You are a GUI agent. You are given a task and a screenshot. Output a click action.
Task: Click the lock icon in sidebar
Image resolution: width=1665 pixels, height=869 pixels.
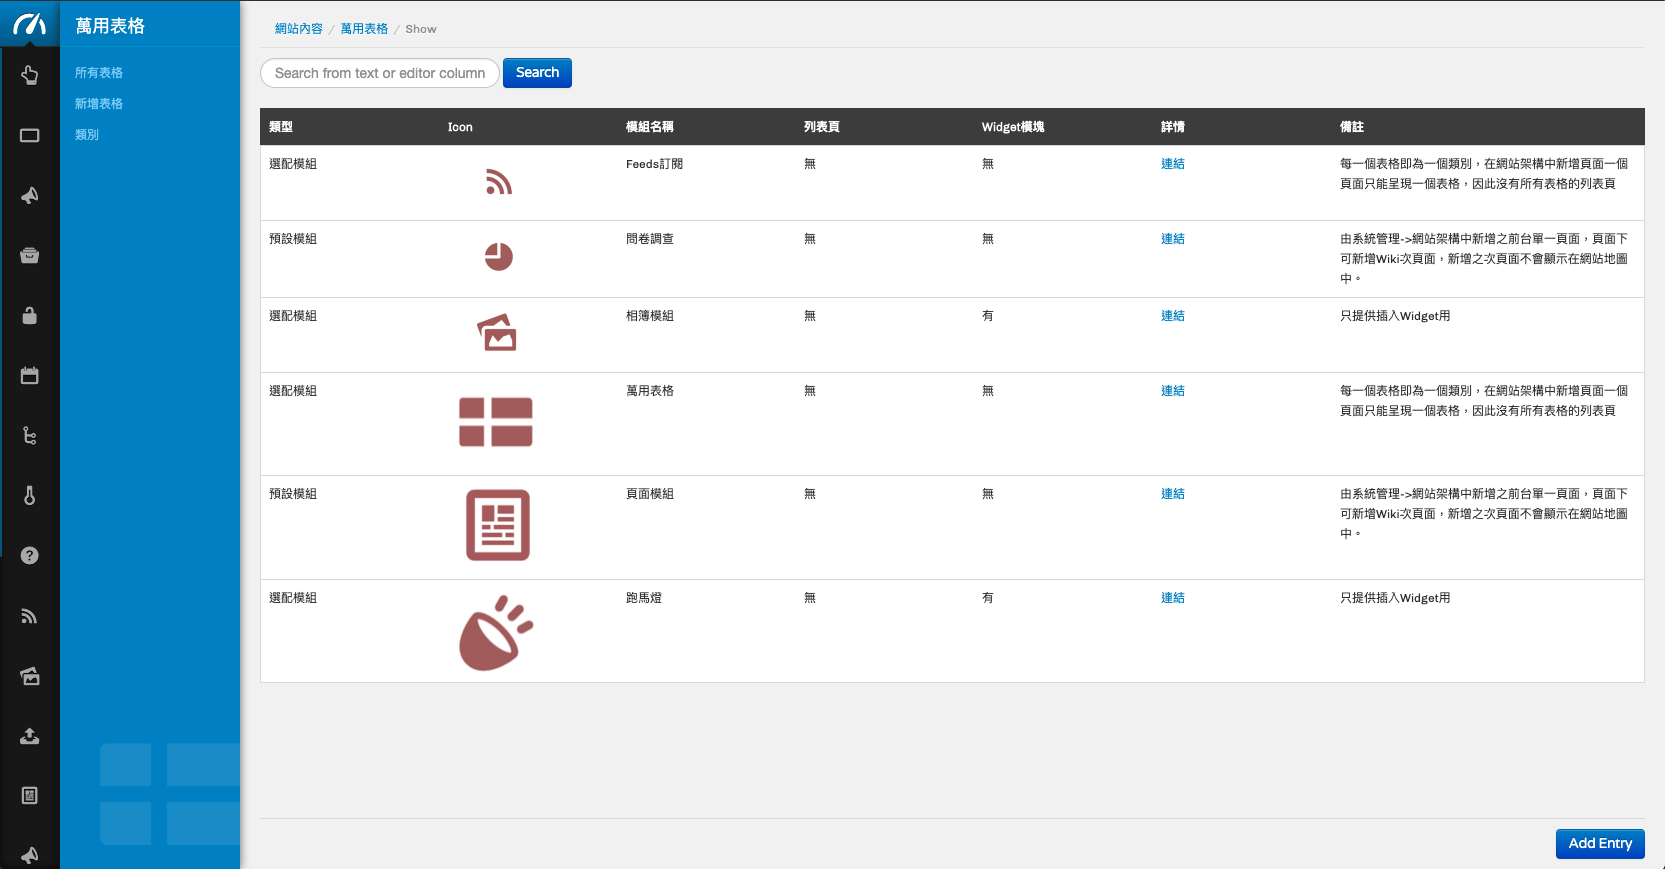point(30,316)
